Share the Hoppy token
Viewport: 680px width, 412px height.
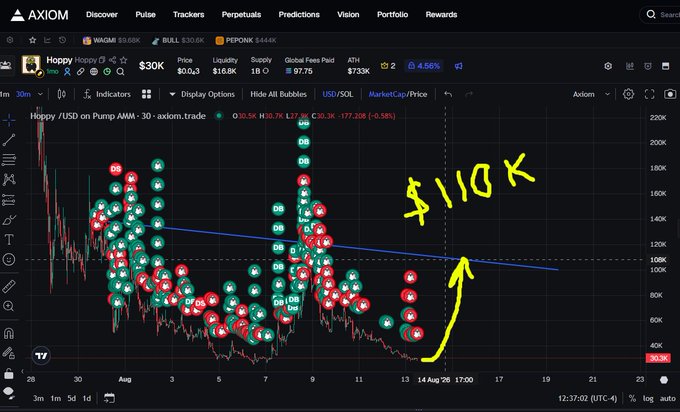click(x=112, y=60)
